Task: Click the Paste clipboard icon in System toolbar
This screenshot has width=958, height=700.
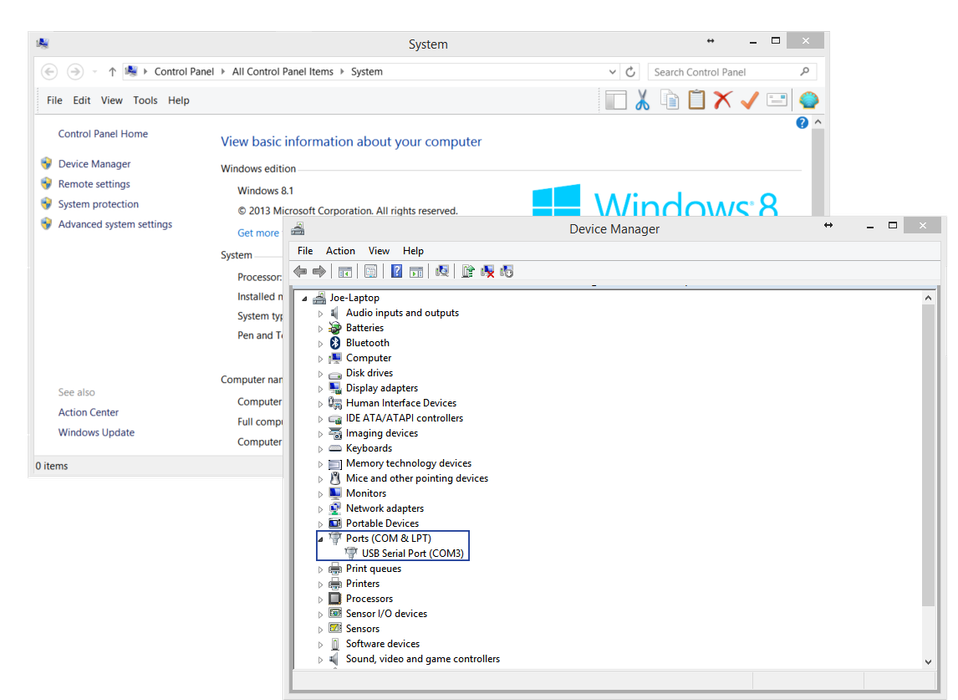Action: [697, 100]
